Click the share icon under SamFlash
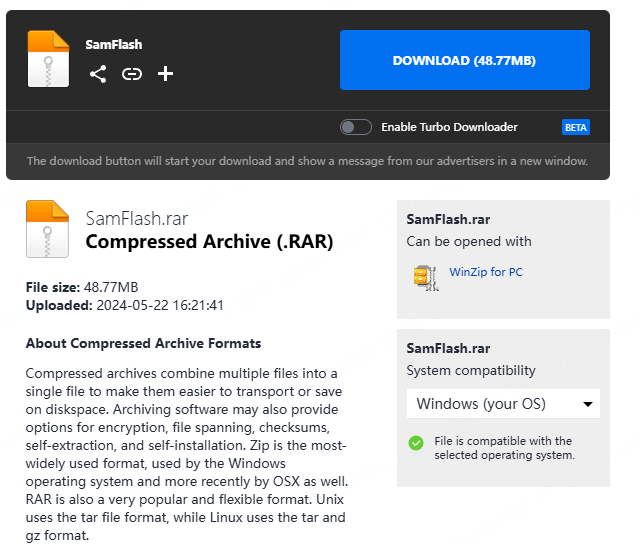641x546 pixels. pyautogui.click(x=97, y=73)
